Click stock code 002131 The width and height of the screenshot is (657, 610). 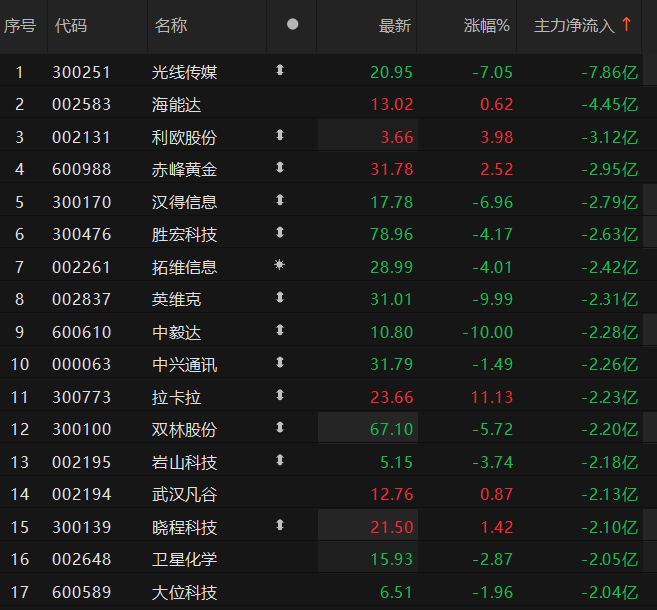pyautogui.click(x=81, y=137)
